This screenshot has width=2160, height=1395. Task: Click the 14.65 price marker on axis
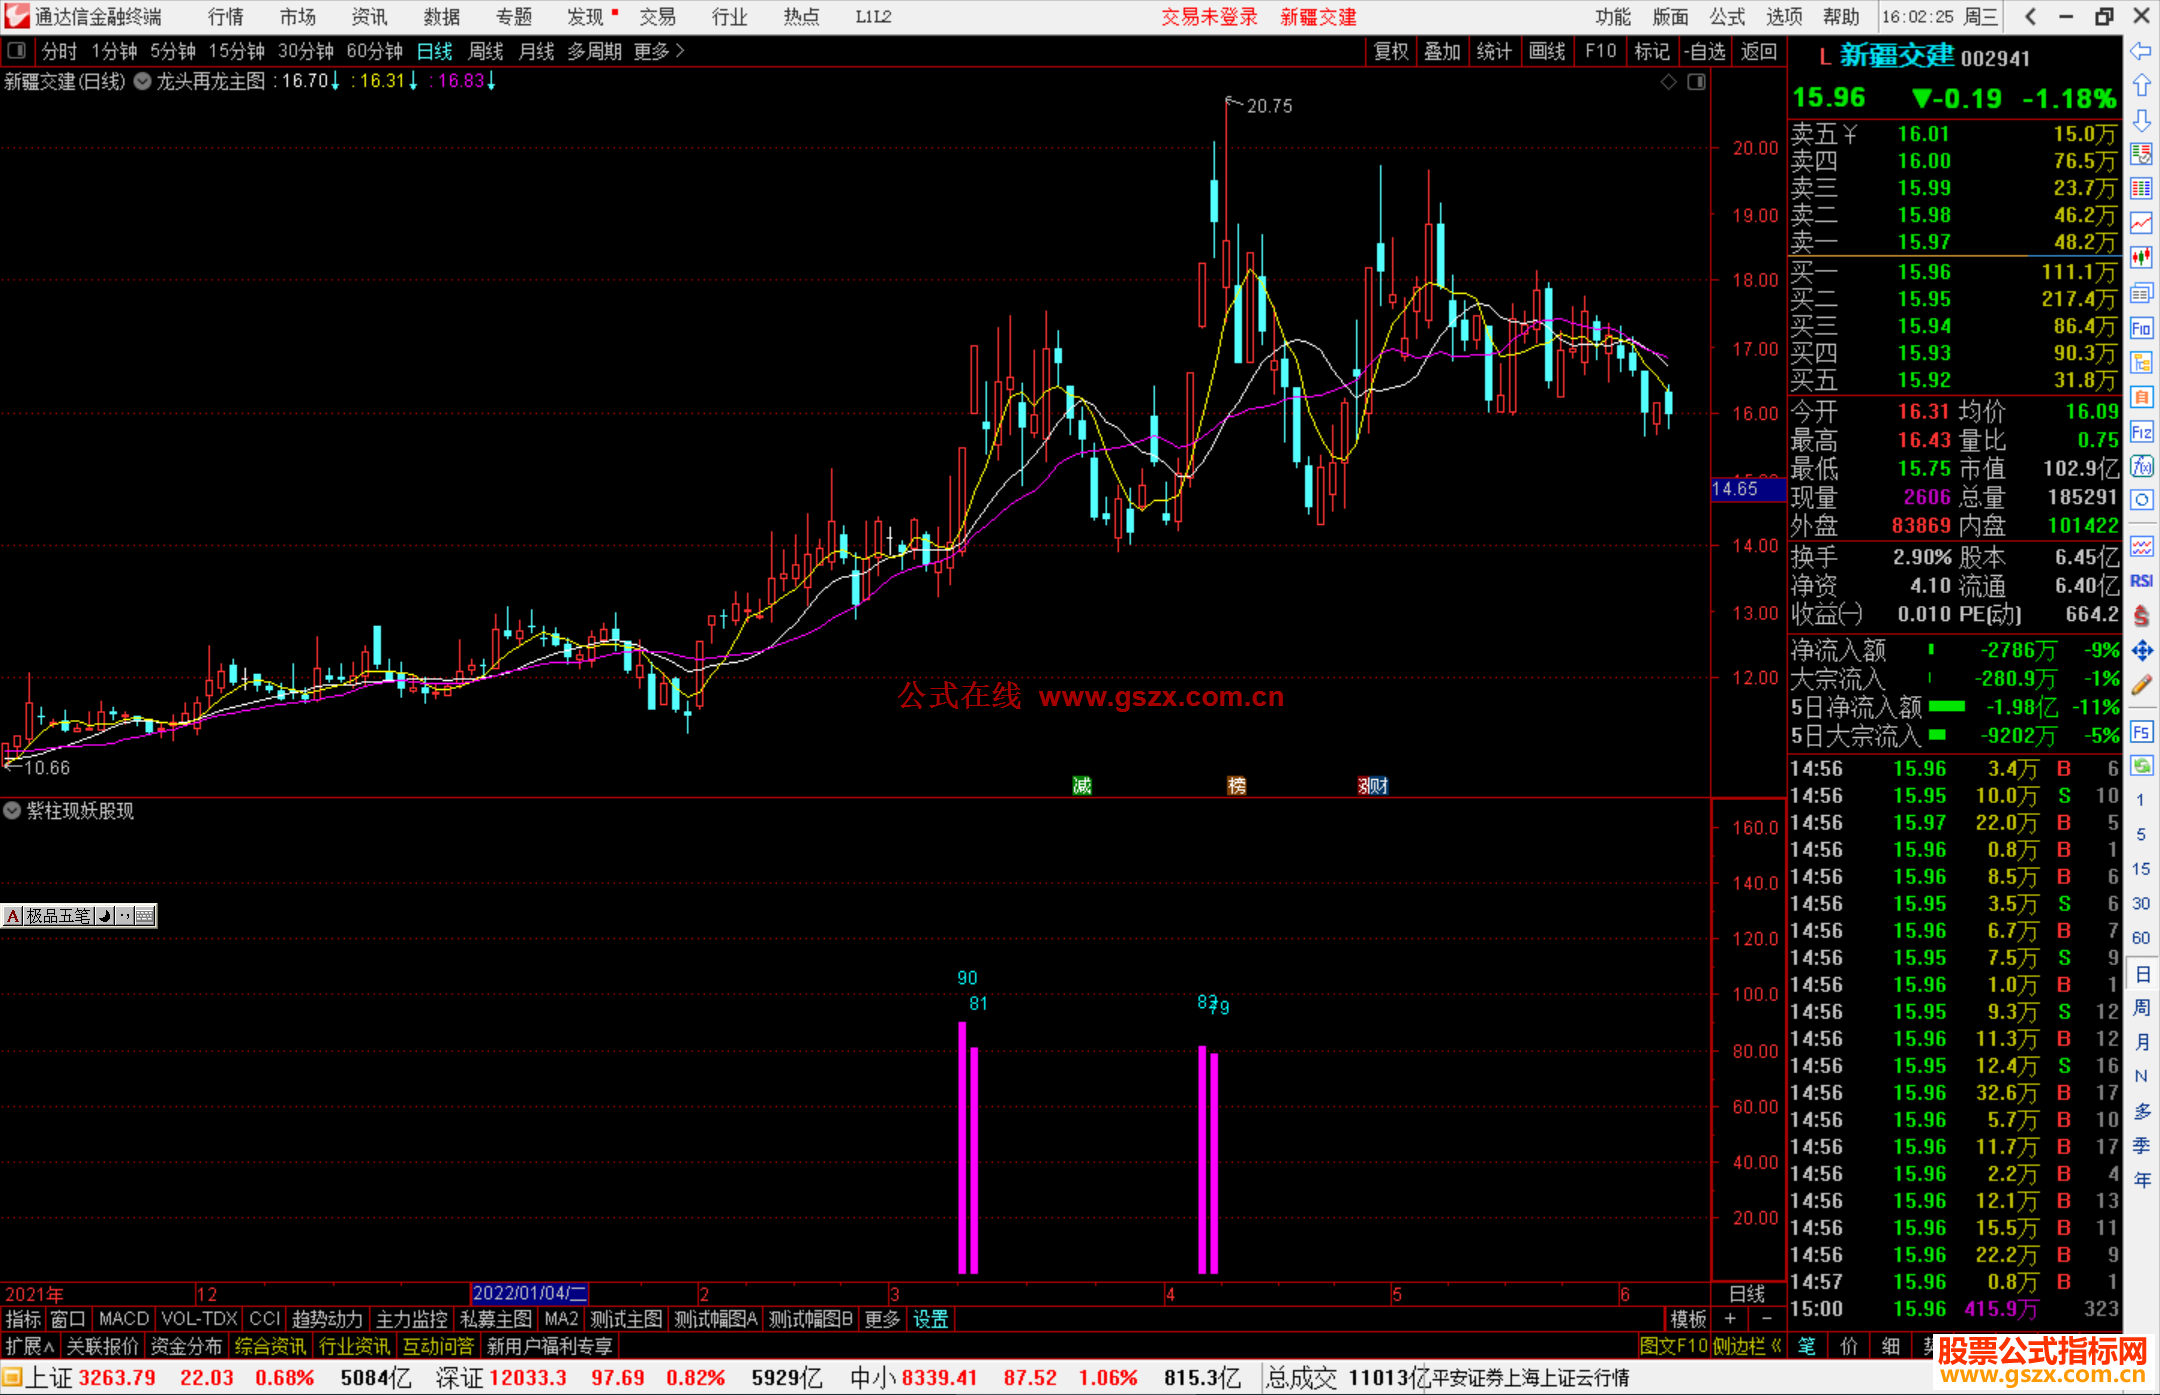tap(1748, 489)
